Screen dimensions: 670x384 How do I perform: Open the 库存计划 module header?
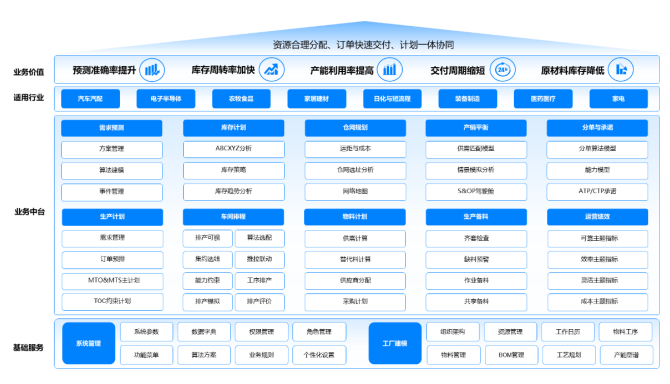pyautogui.click(x=233, y=128)
